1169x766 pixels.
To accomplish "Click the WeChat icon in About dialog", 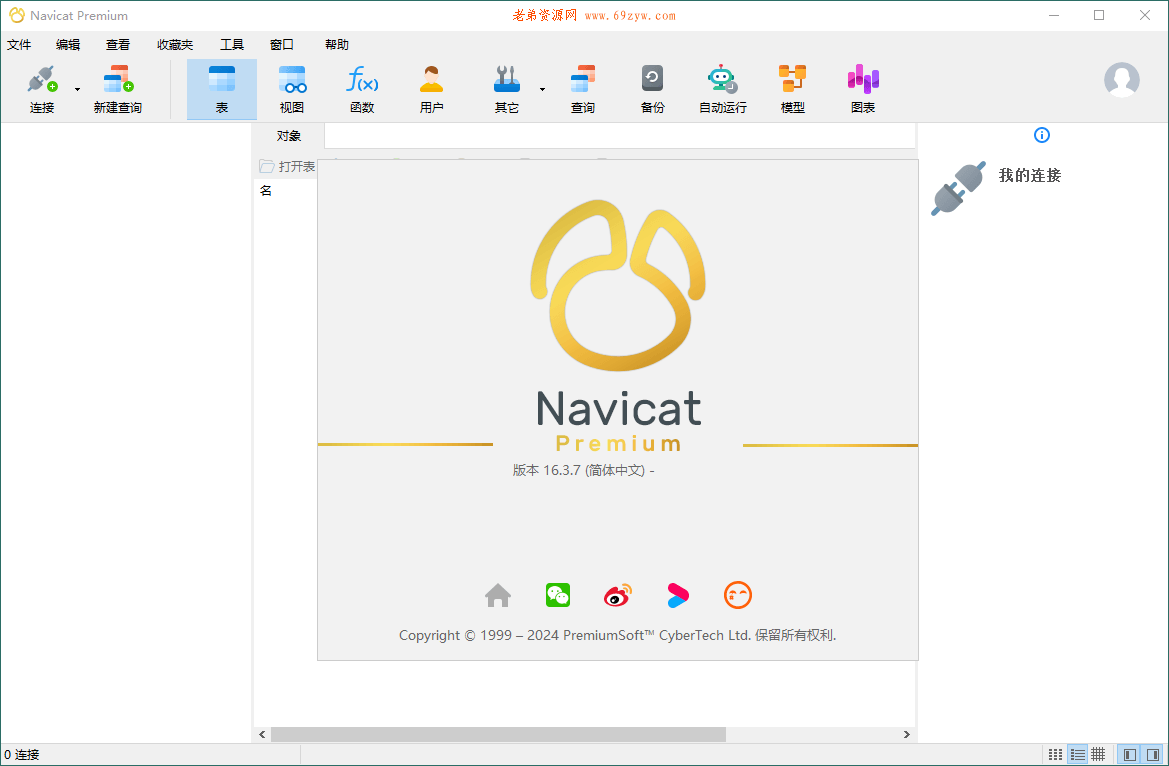I will (x=558, y=595).
